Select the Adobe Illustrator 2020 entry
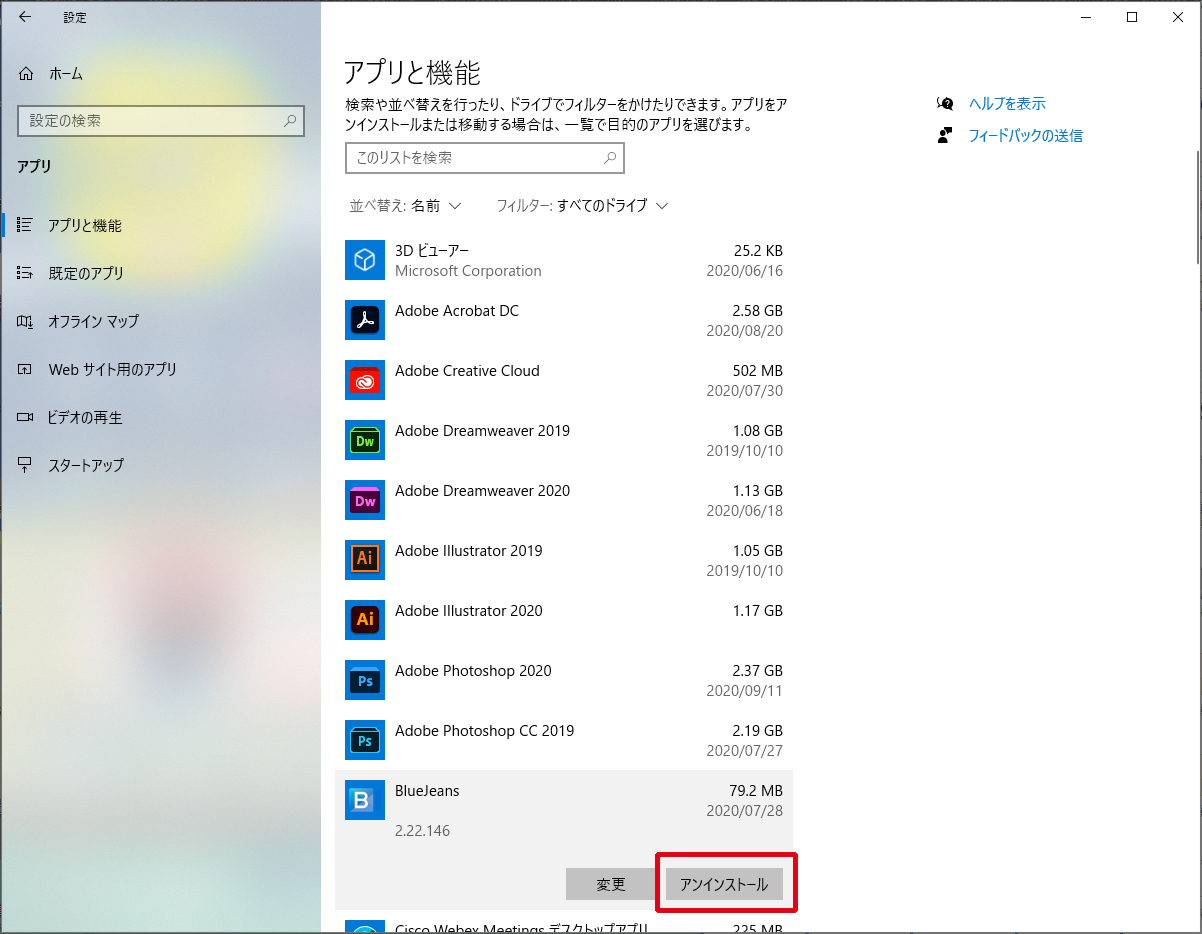Viewport: 1202px width, 934px height. tap(564, 620)
